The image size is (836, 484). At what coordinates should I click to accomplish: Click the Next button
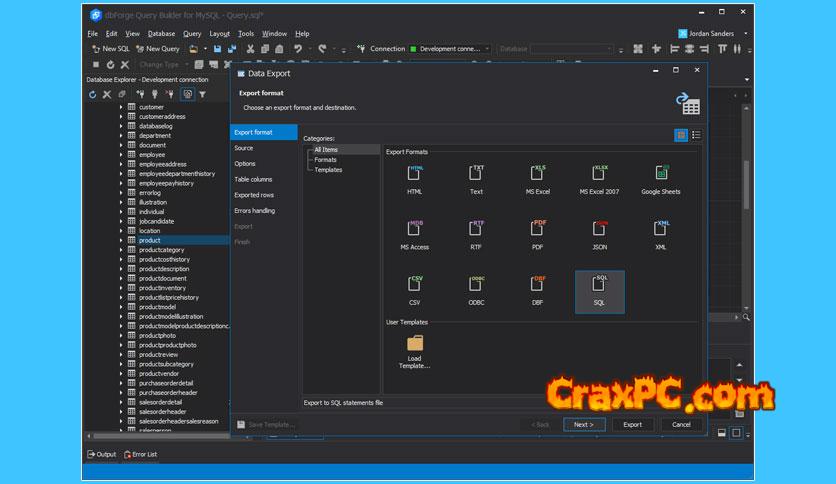582,424
